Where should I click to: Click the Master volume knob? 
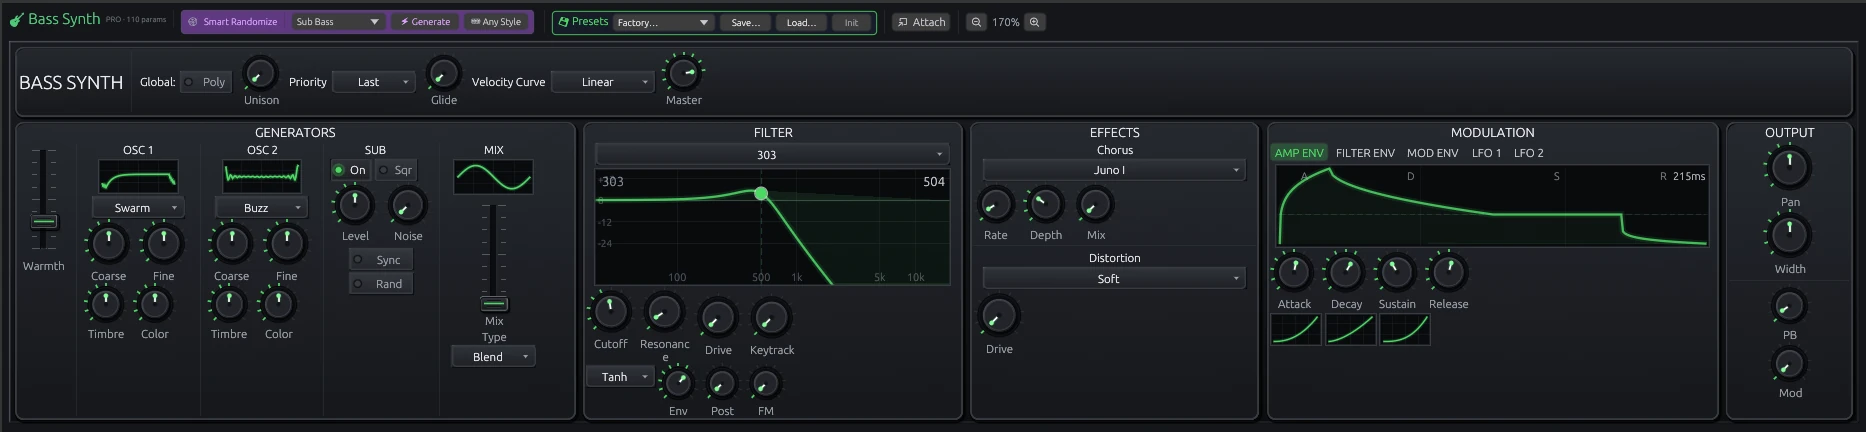(683, 73)
